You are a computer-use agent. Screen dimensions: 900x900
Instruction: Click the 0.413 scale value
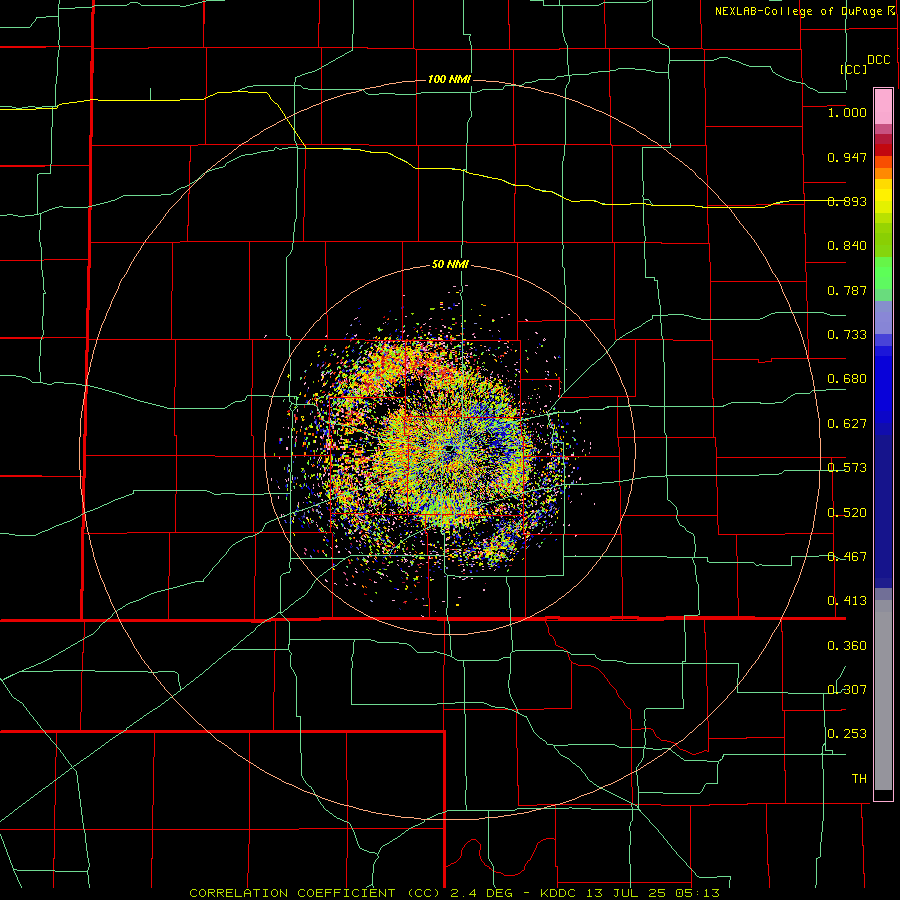click(x=847, y=601)
